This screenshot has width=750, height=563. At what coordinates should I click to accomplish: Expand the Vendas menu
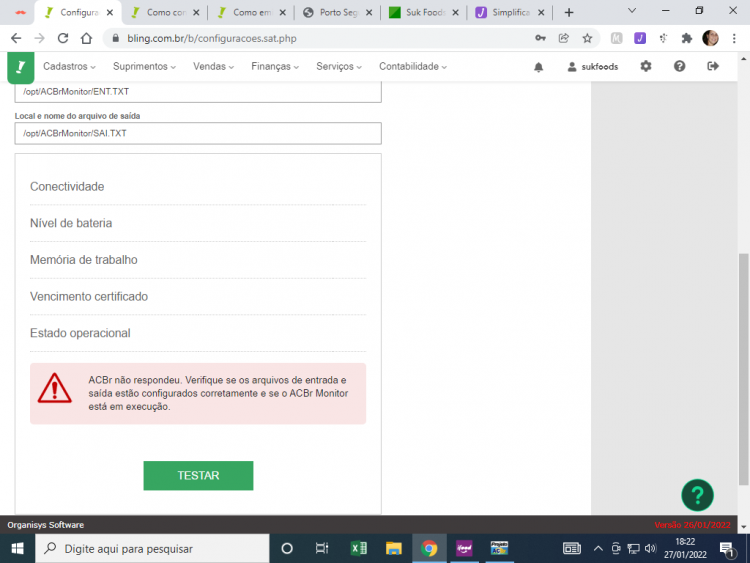[x=213, y=66]
